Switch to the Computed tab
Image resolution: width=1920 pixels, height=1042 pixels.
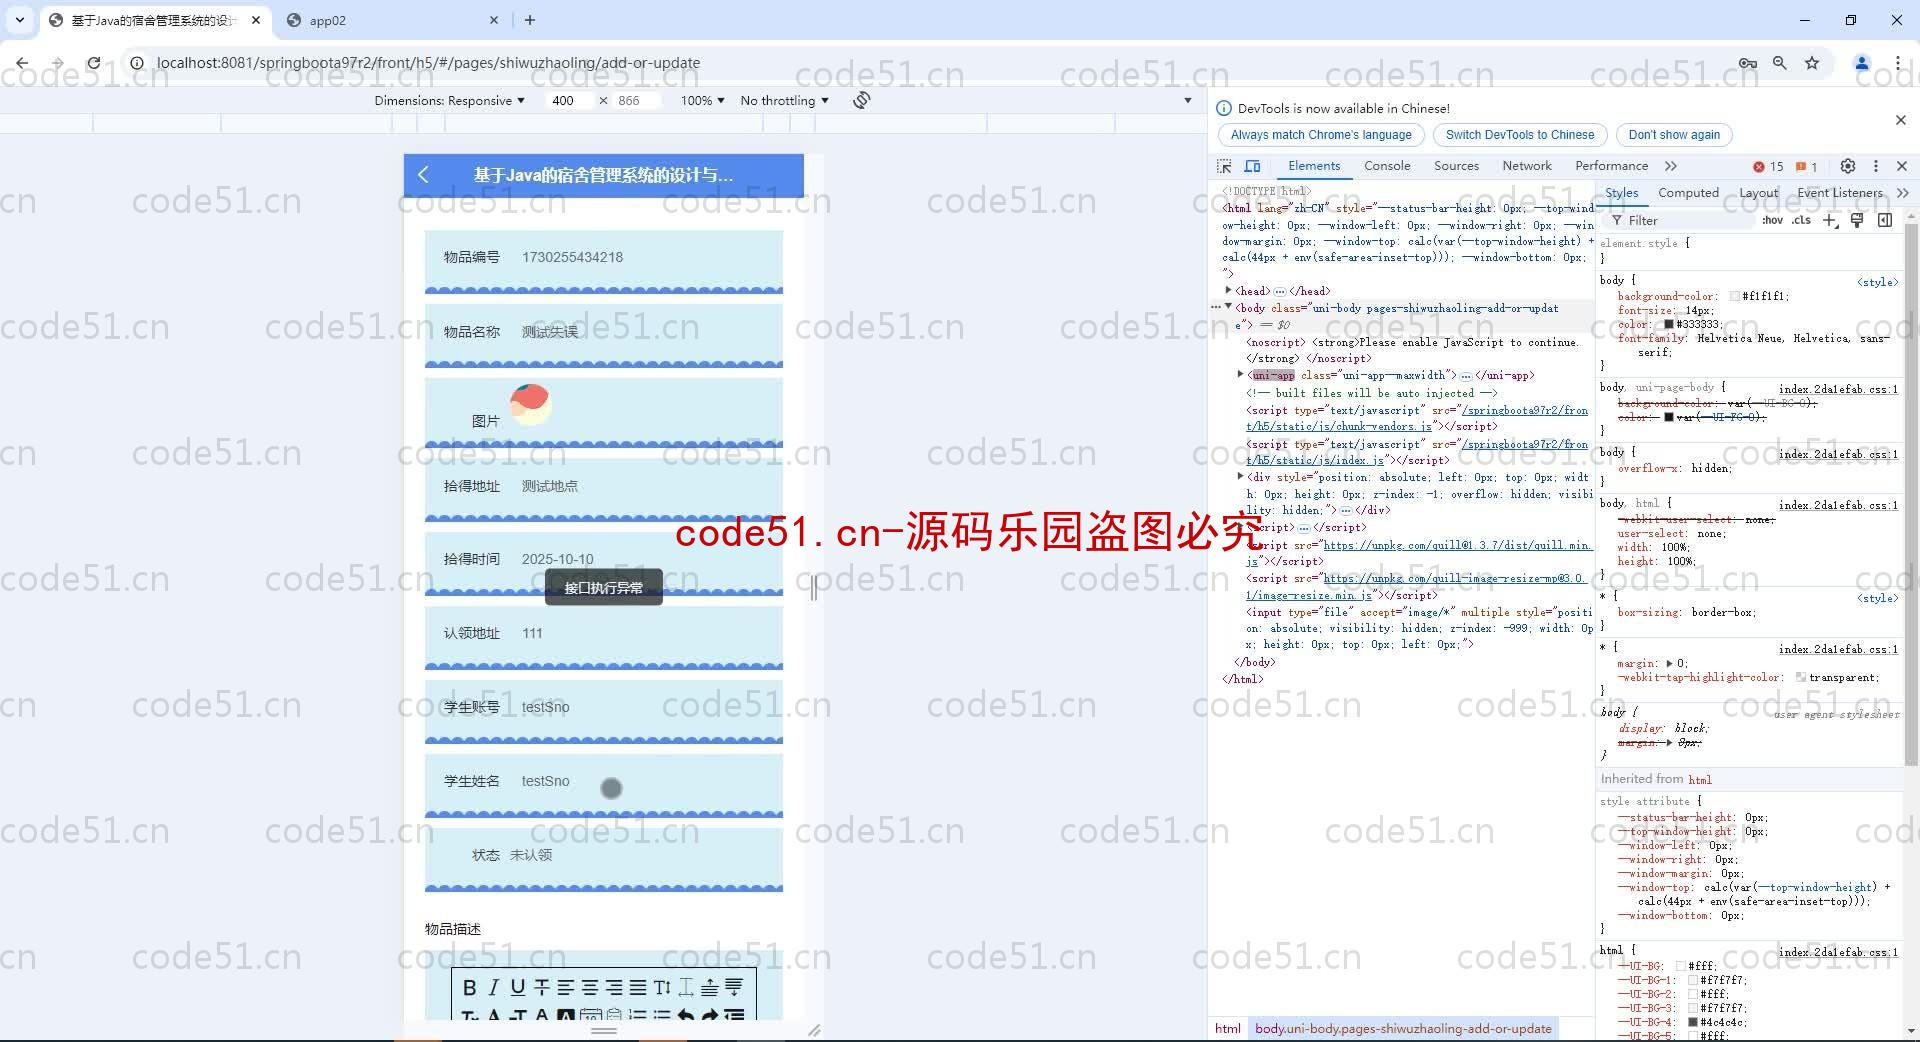pyautogui.click(x=1688, y=193)
